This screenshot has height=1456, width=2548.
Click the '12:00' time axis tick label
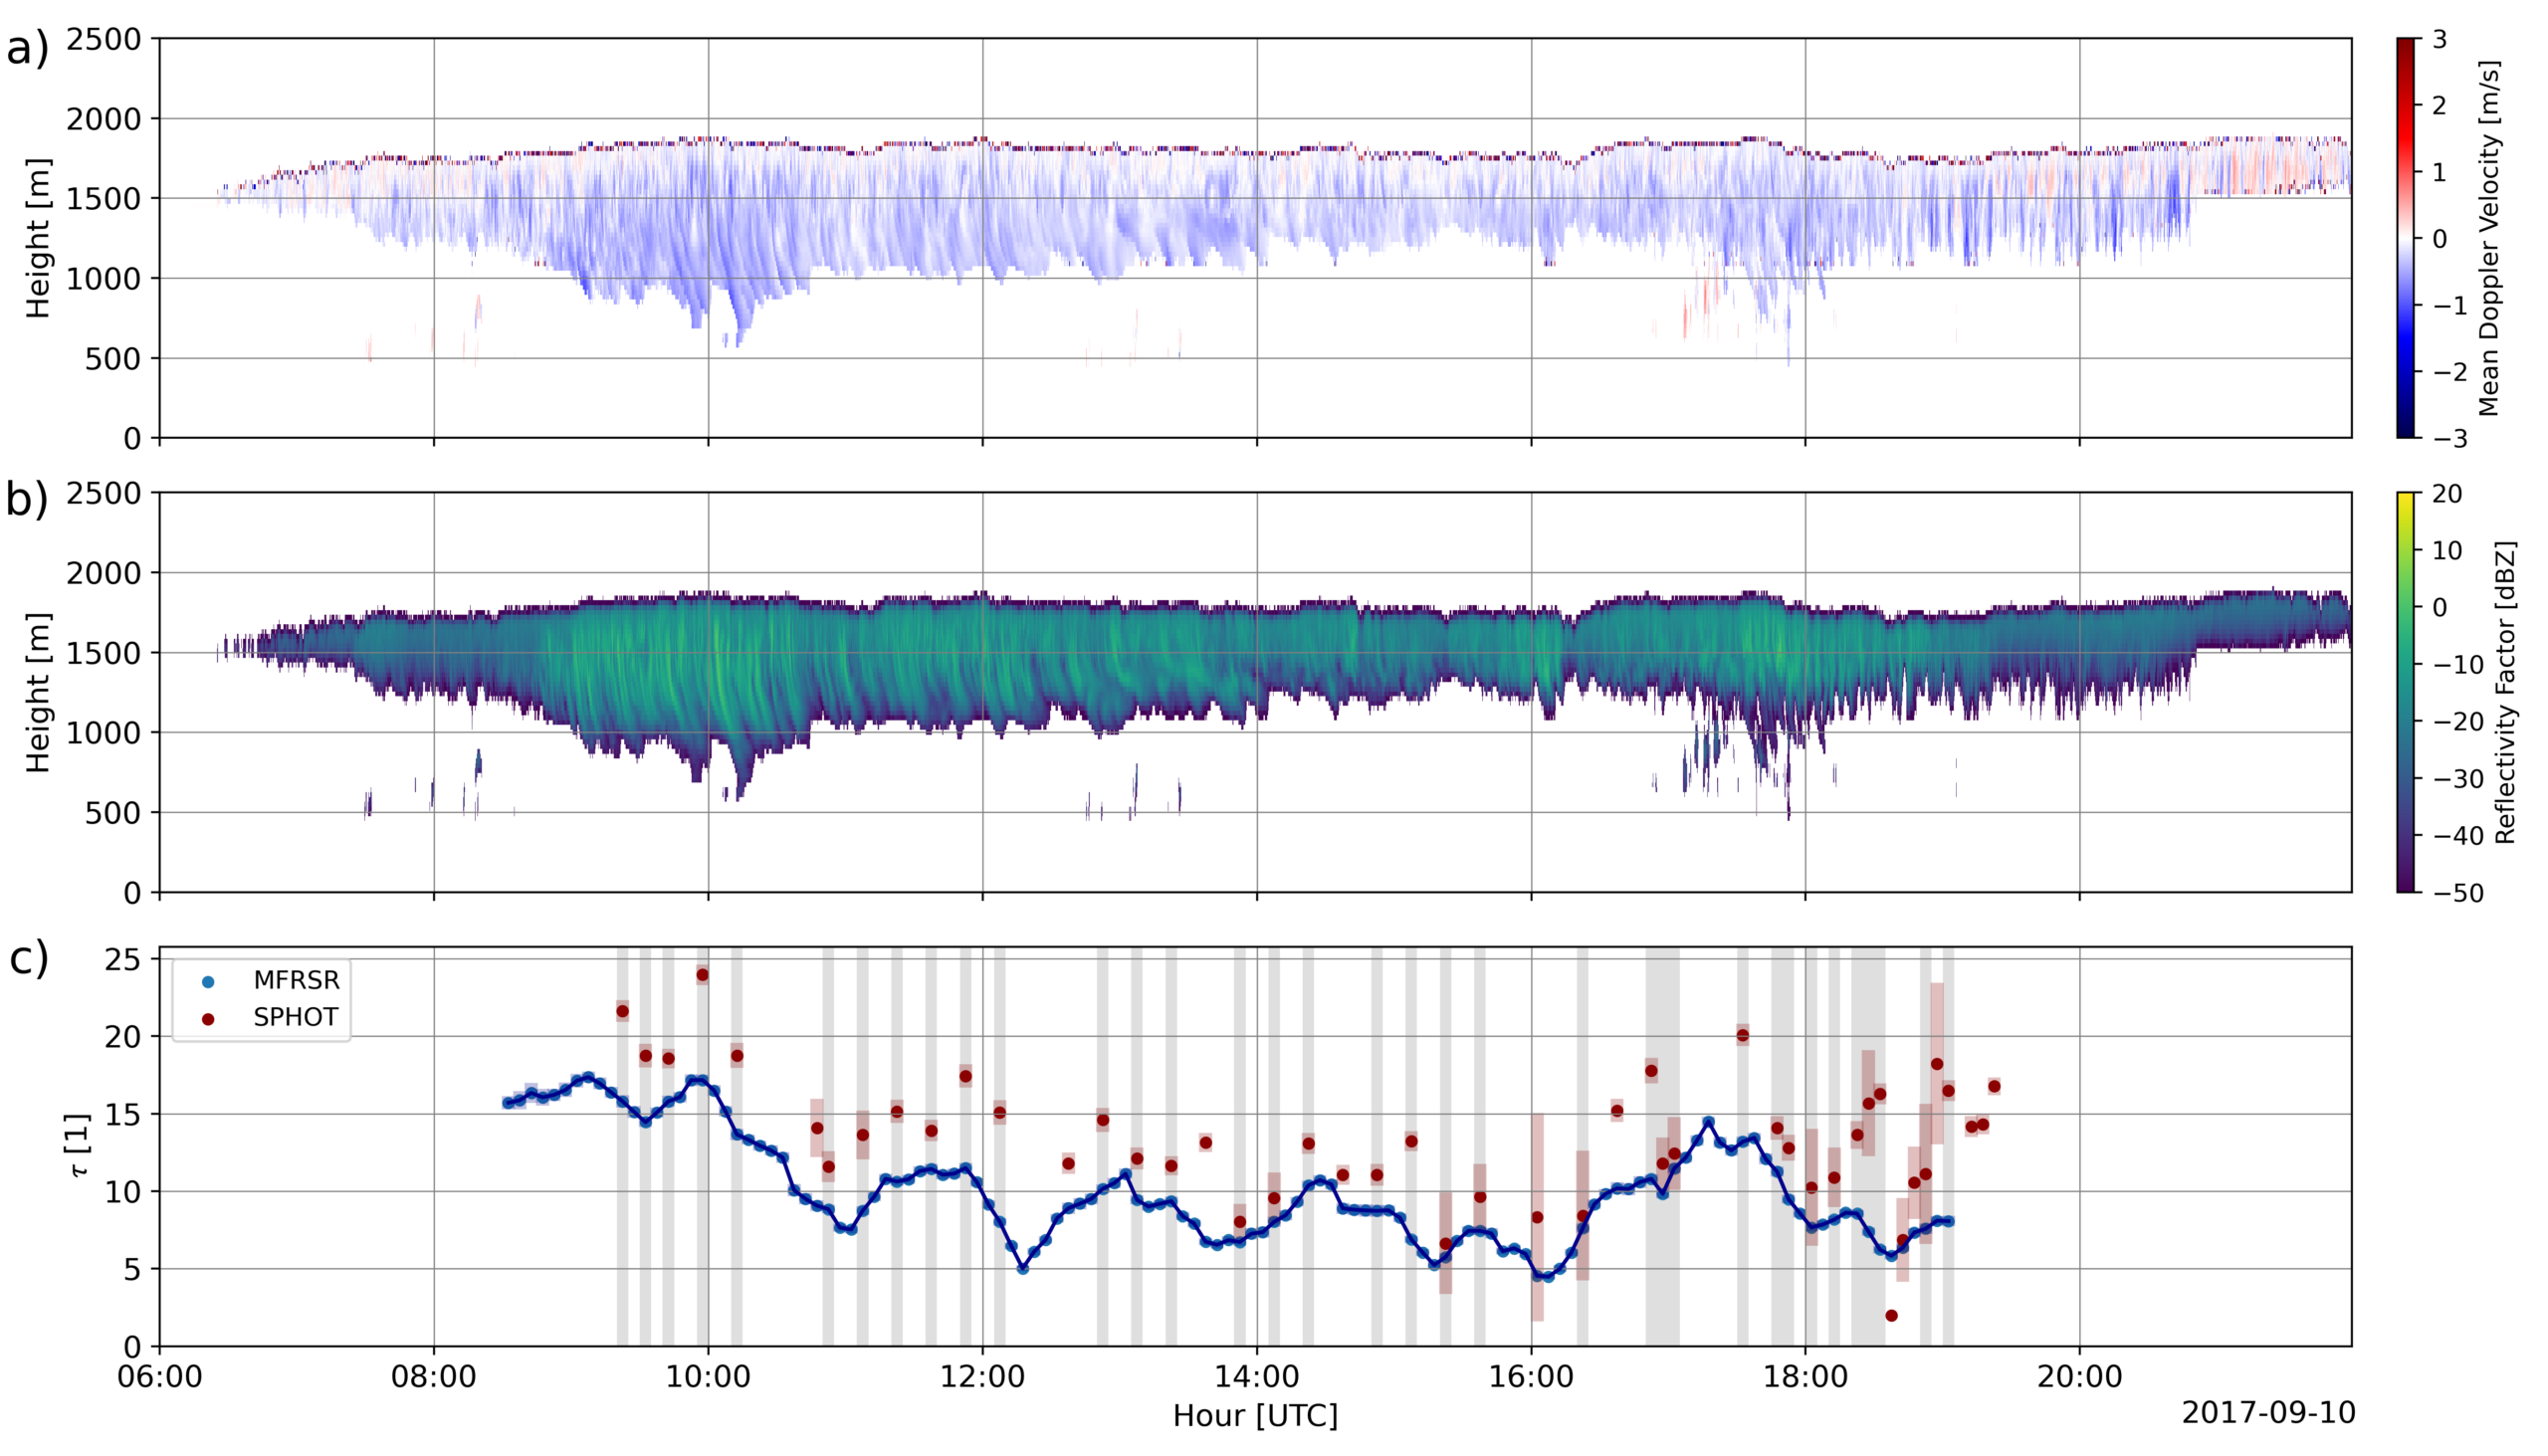[982, 1377]
